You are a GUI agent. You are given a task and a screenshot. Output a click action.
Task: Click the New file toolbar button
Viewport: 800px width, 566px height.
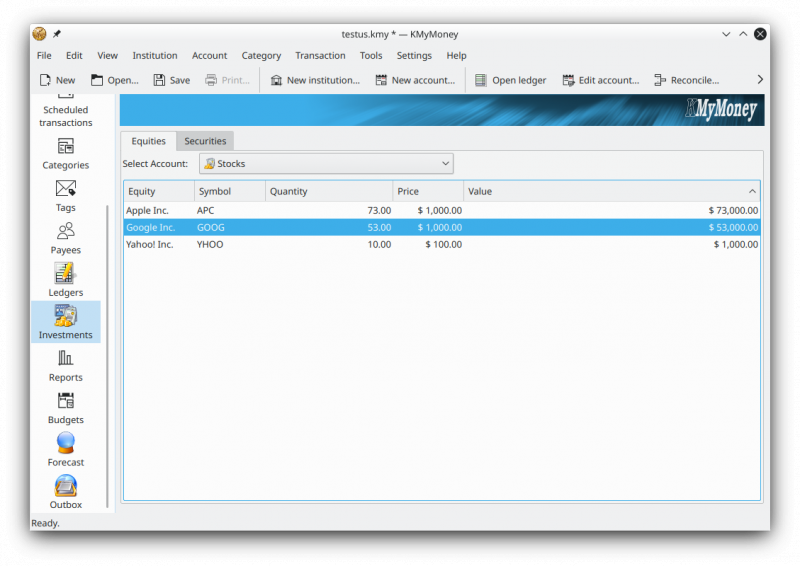(x=58, y=80)
